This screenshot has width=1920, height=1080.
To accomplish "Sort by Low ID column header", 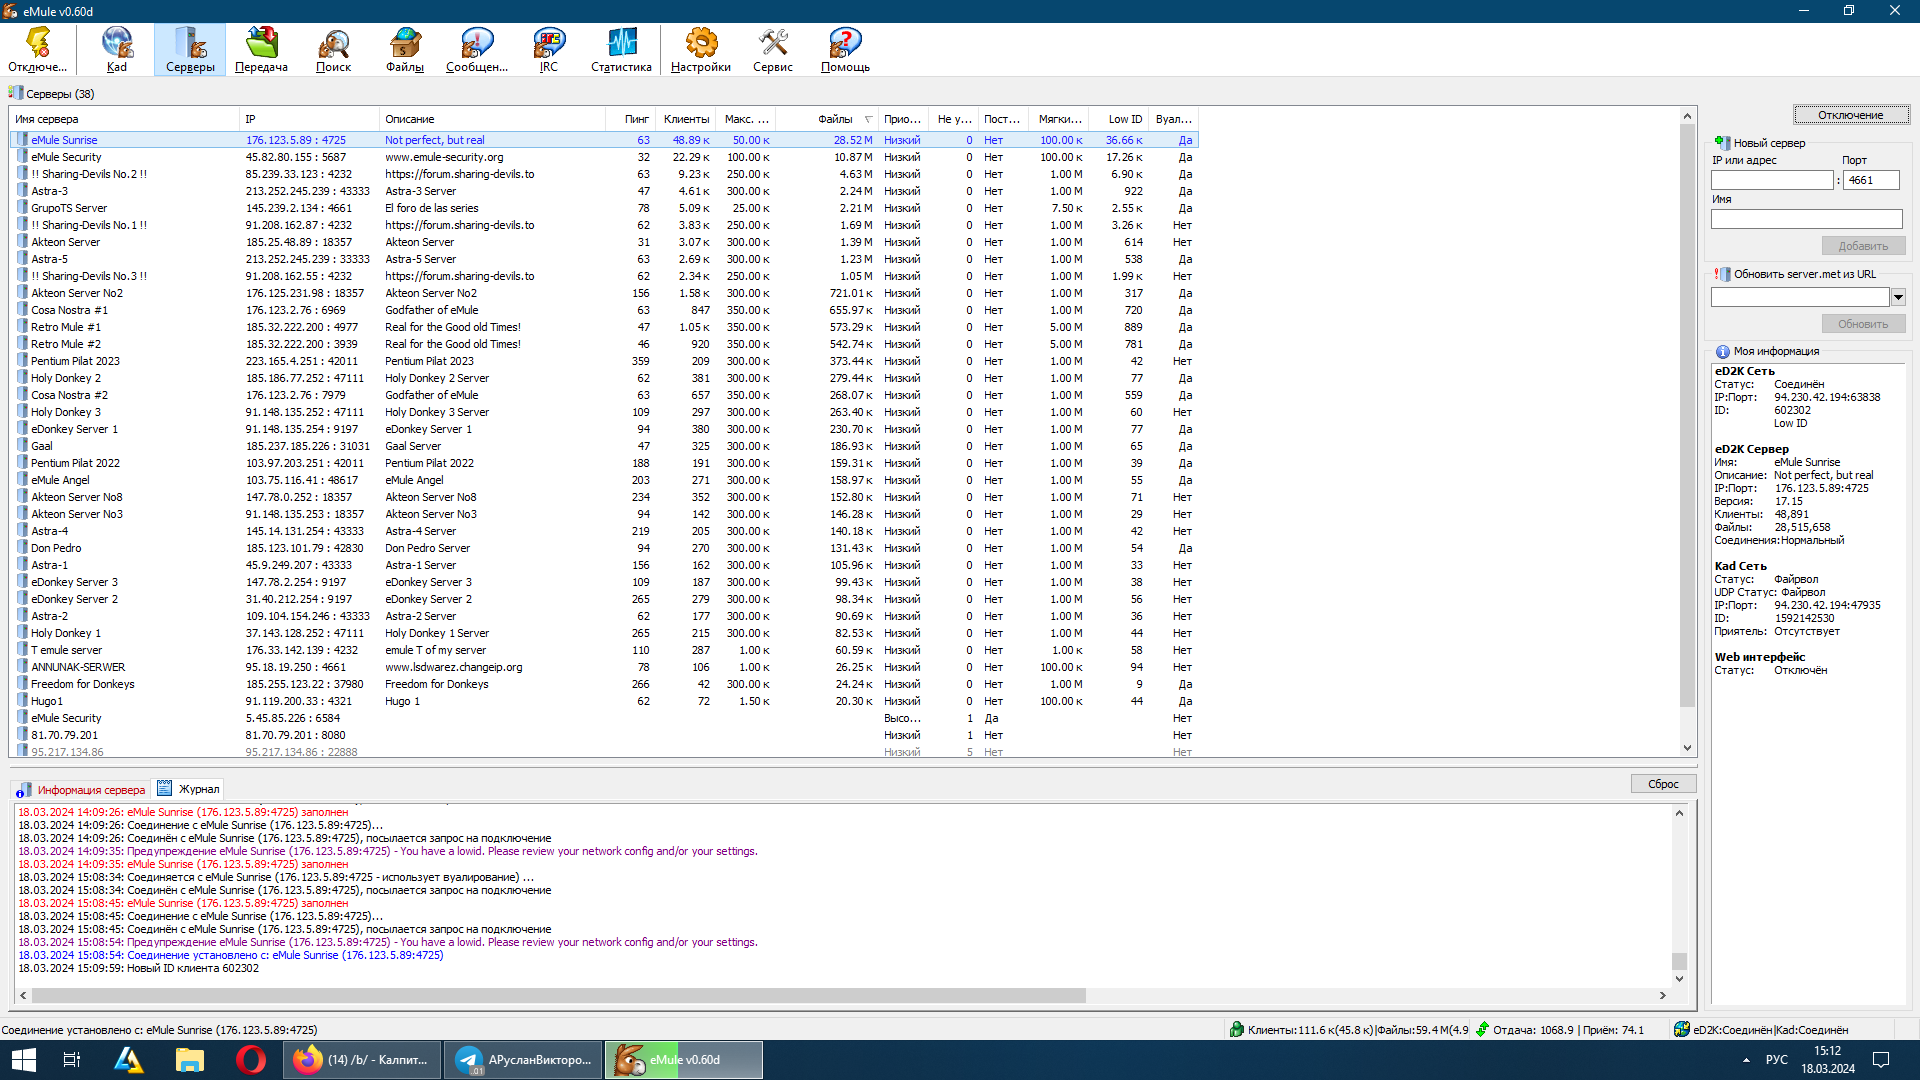I will 1119,119.
